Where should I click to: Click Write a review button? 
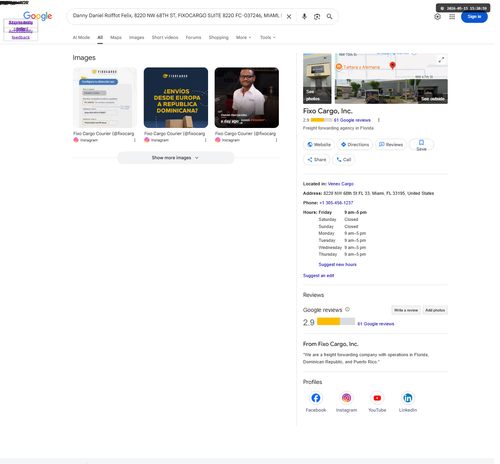click(406, 310)
